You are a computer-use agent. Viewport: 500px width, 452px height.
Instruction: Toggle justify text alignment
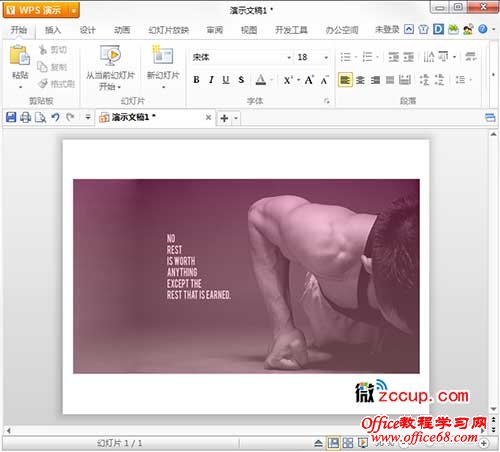(x=390, y=80)
